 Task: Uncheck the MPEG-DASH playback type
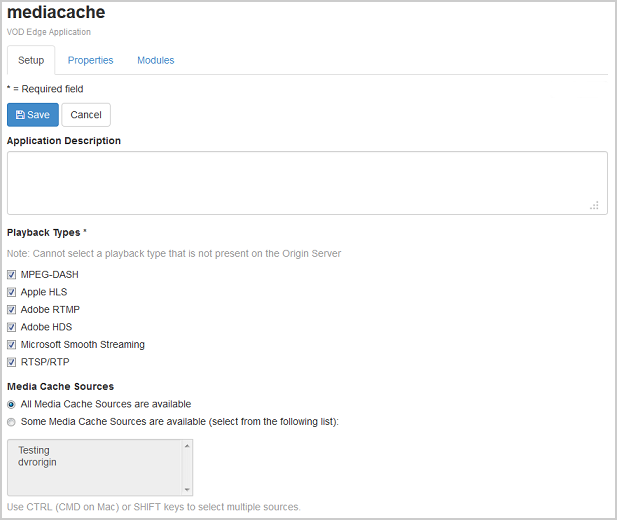12,275
